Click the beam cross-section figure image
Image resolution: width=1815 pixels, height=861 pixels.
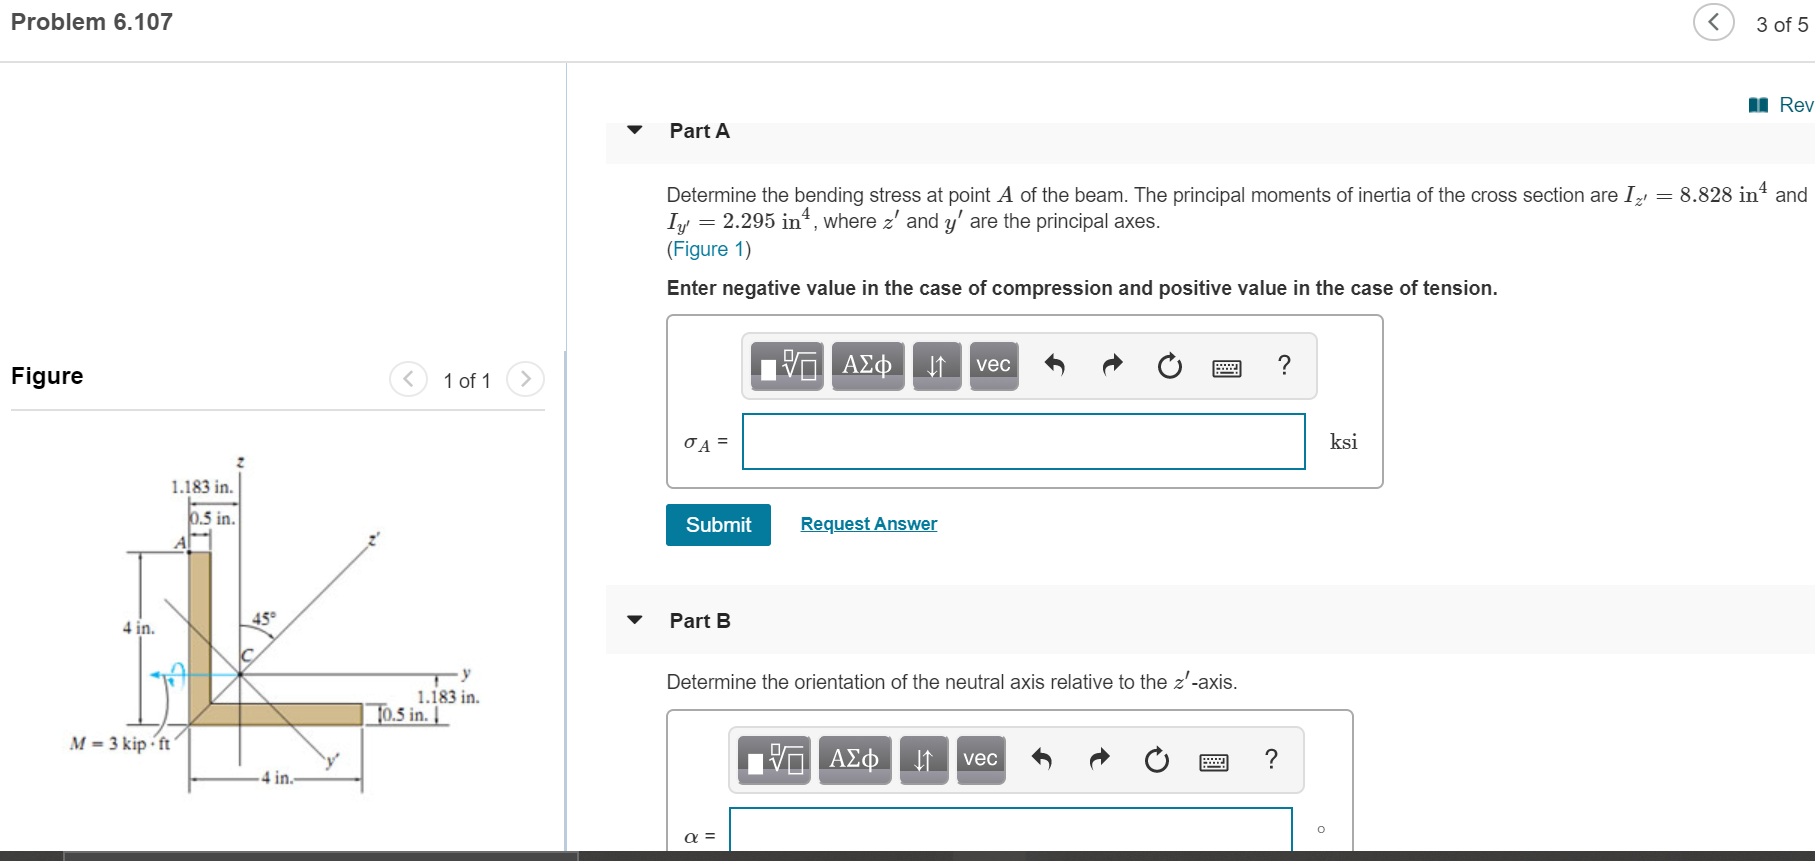[275, 625]
